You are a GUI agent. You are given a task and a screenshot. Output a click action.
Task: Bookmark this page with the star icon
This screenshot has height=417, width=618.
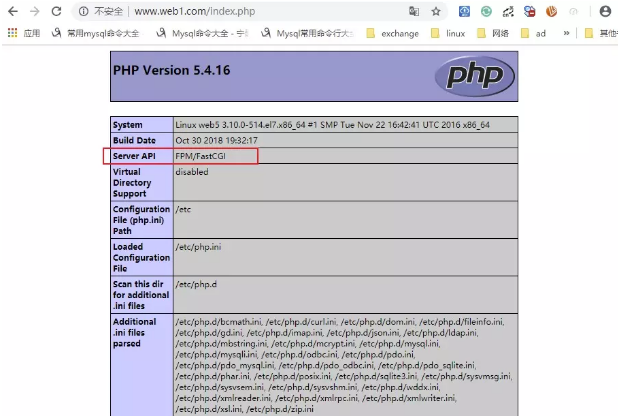point(436,11)
